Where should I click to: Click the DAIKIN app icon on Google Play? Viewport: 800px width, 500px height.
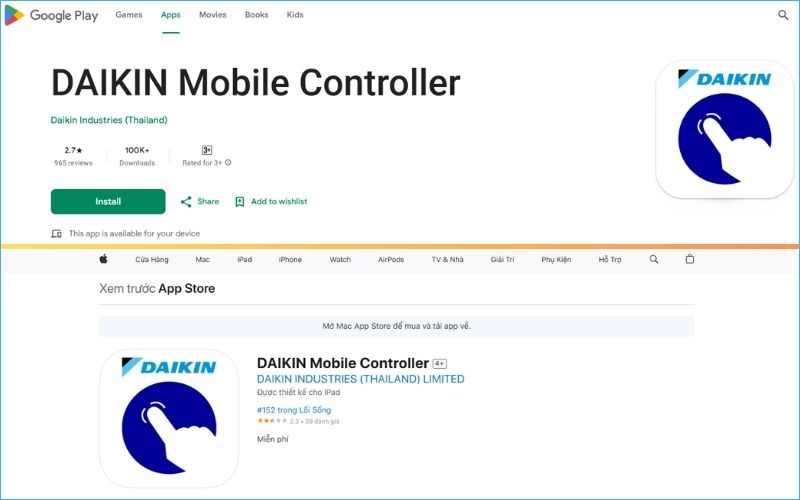[724, 129]
